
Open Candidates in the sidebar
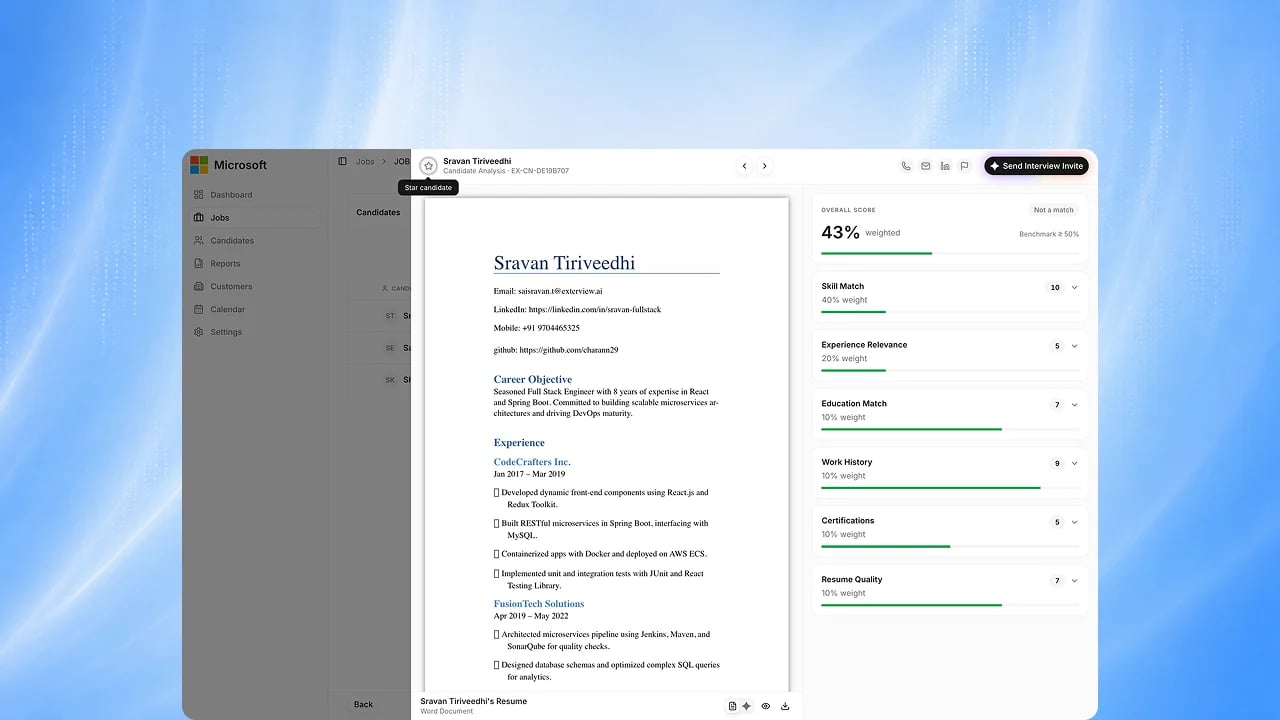coord(256,241)
